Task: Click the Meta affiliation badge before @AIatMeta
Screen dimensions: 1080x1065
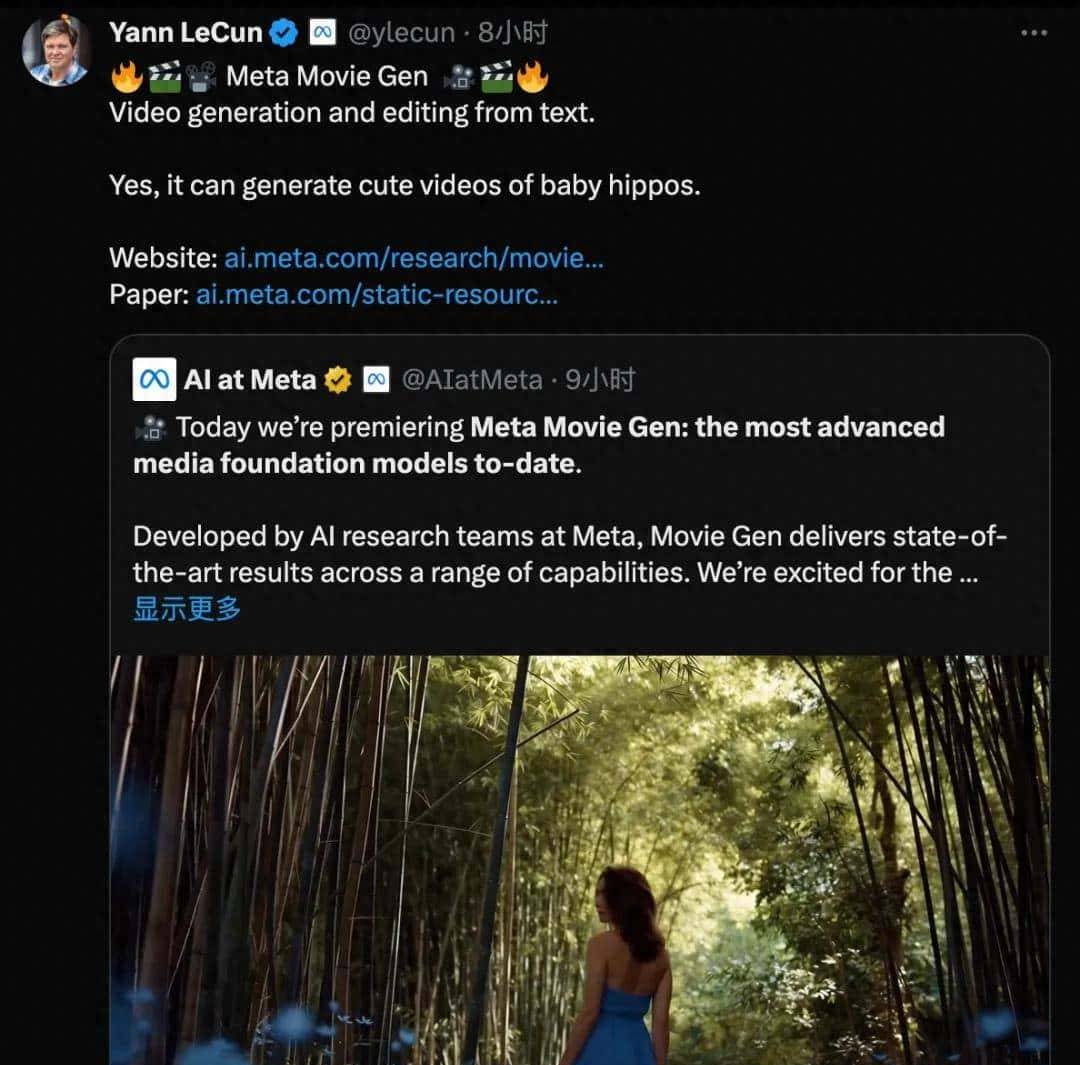Action: [376, 380]
